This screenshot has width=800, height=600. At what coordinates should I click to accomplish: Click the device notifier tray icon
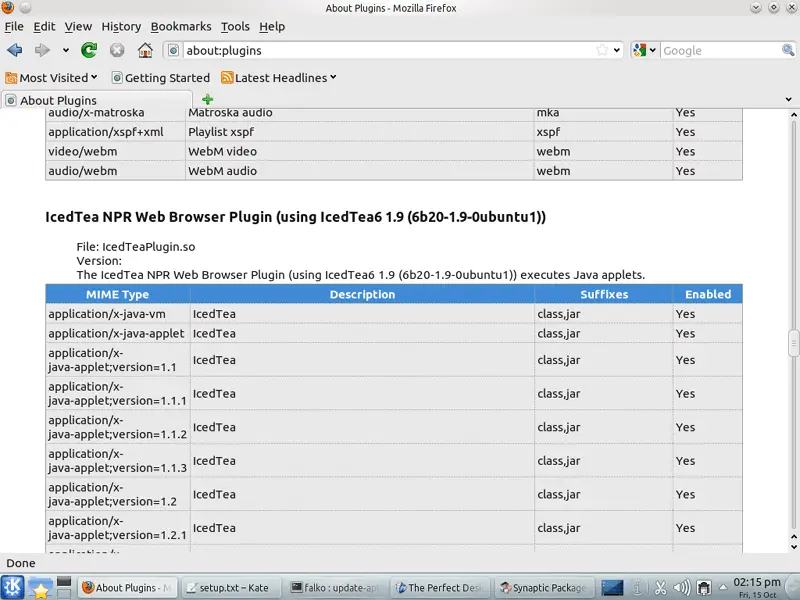coord(704,588)
